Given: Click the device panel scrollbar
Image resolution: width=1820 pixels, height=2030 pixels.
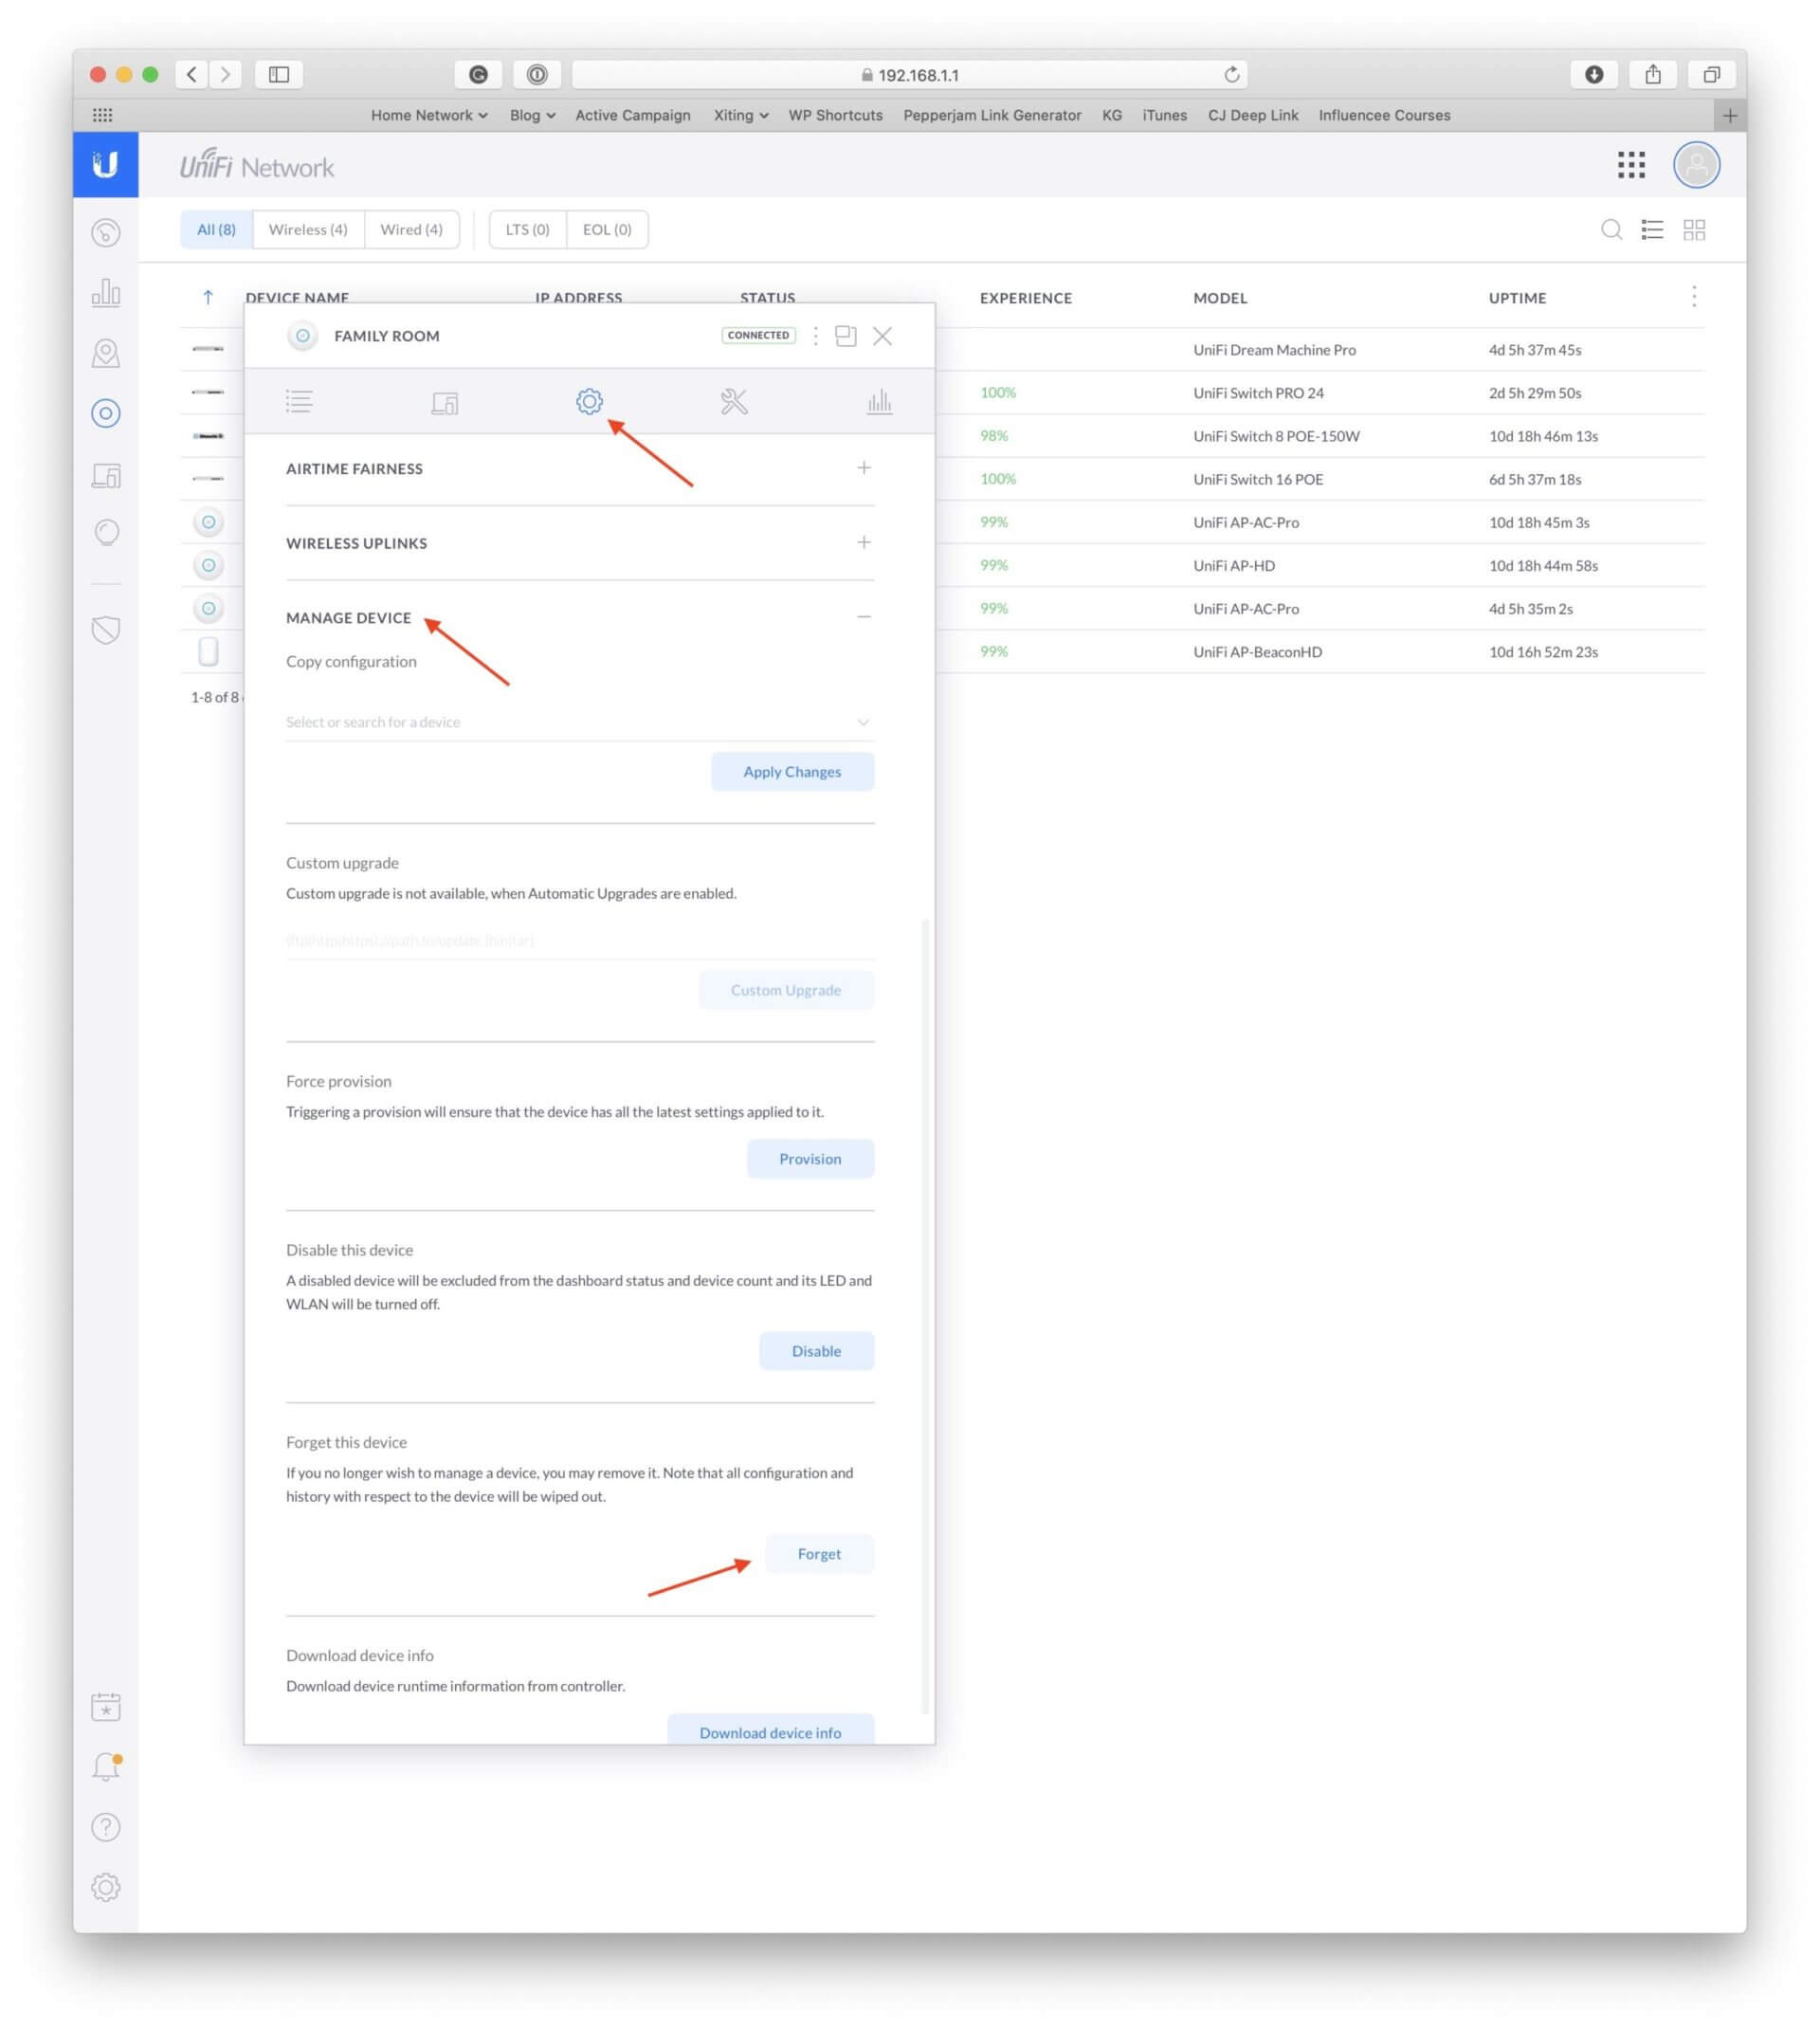Looking at the screenshot, I should pos(926,1316).
